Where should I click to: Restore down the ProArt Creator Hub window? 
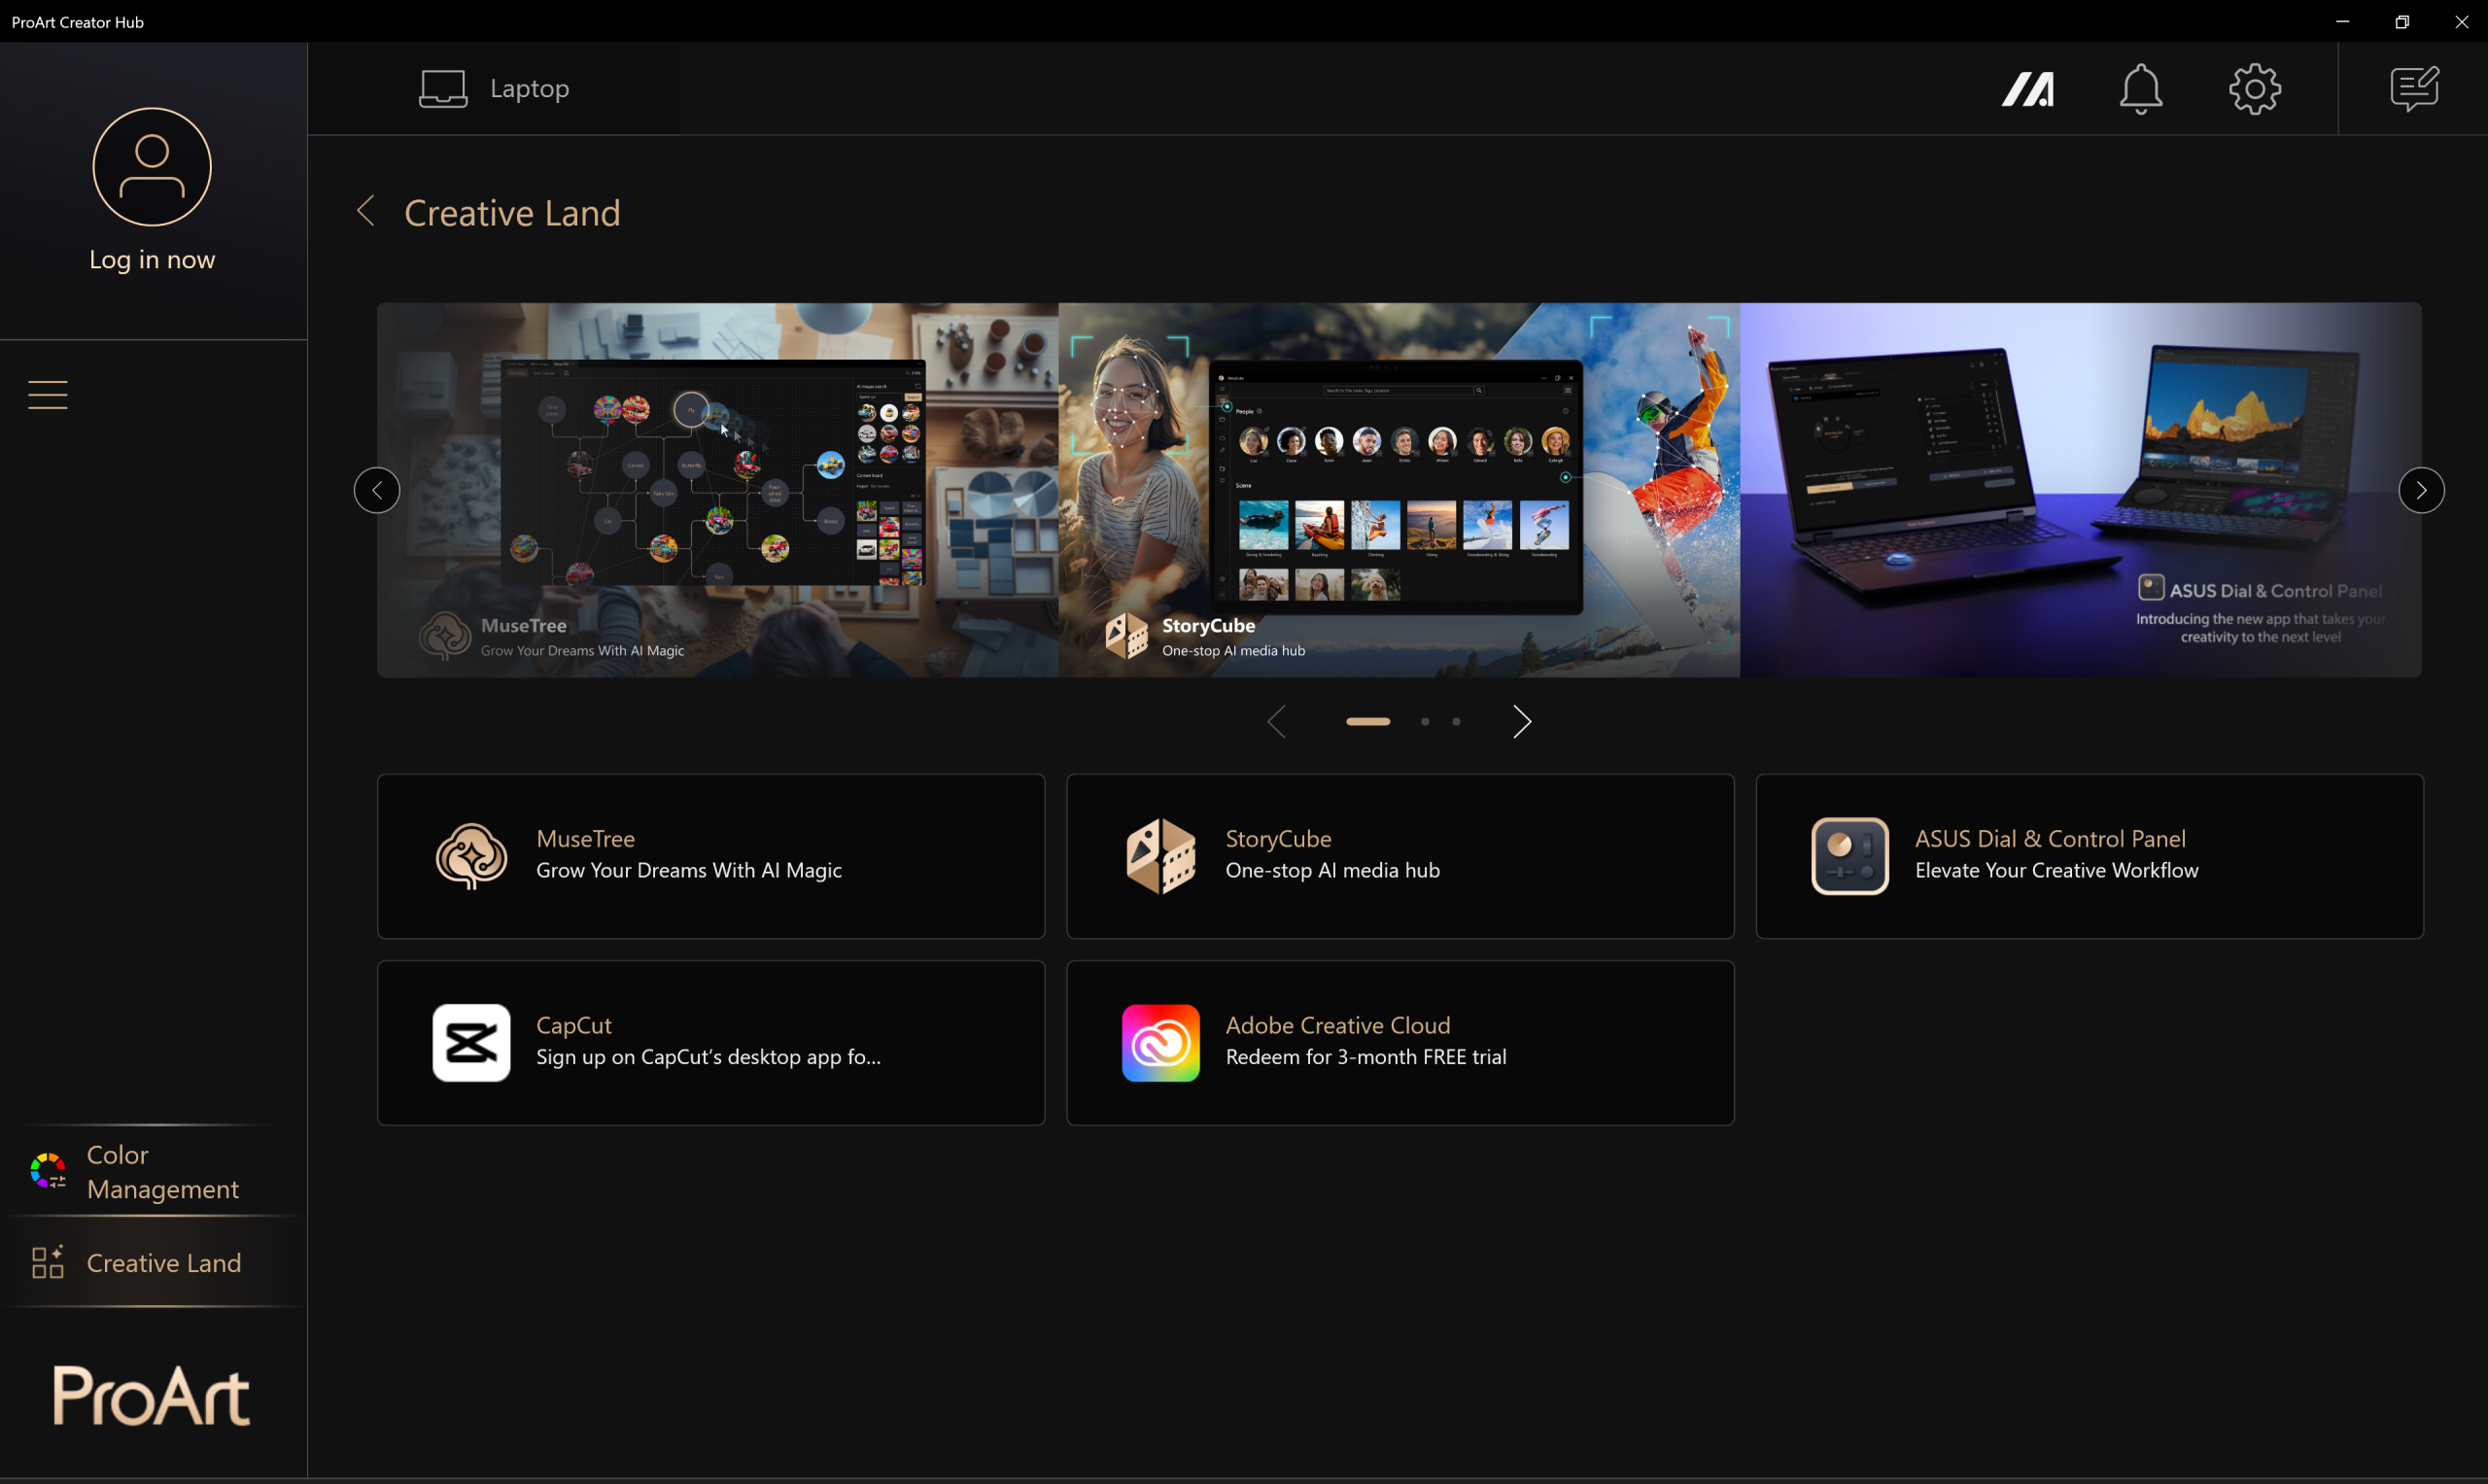(x=2402, y=21)
